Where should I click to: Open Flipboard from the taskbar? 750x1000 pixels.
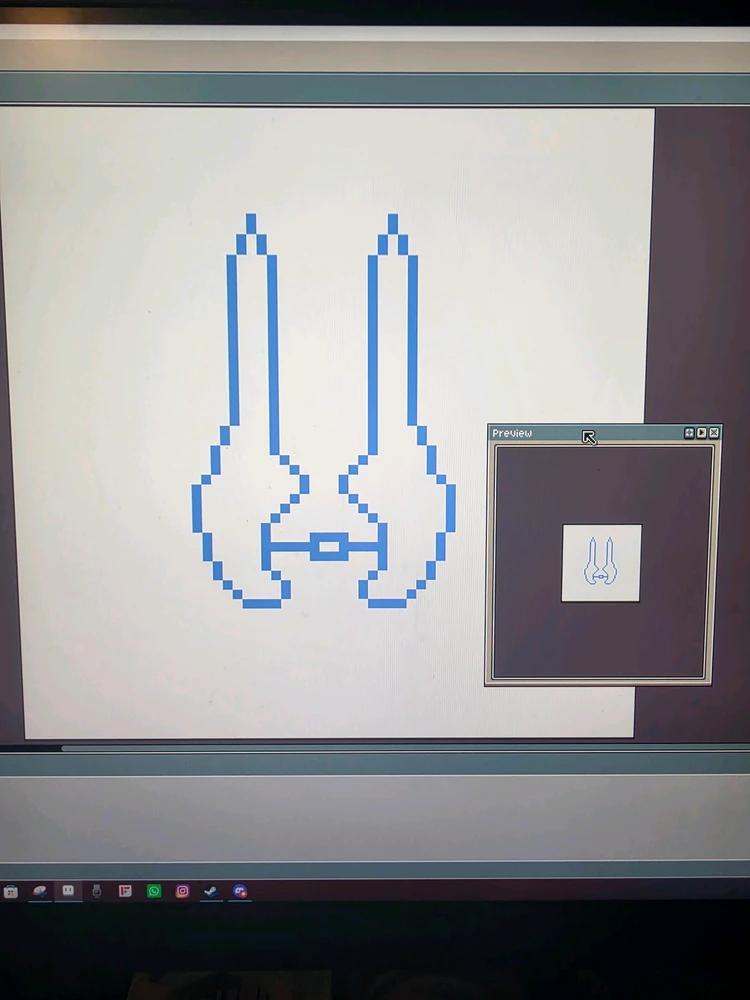[x=125, y=891]
